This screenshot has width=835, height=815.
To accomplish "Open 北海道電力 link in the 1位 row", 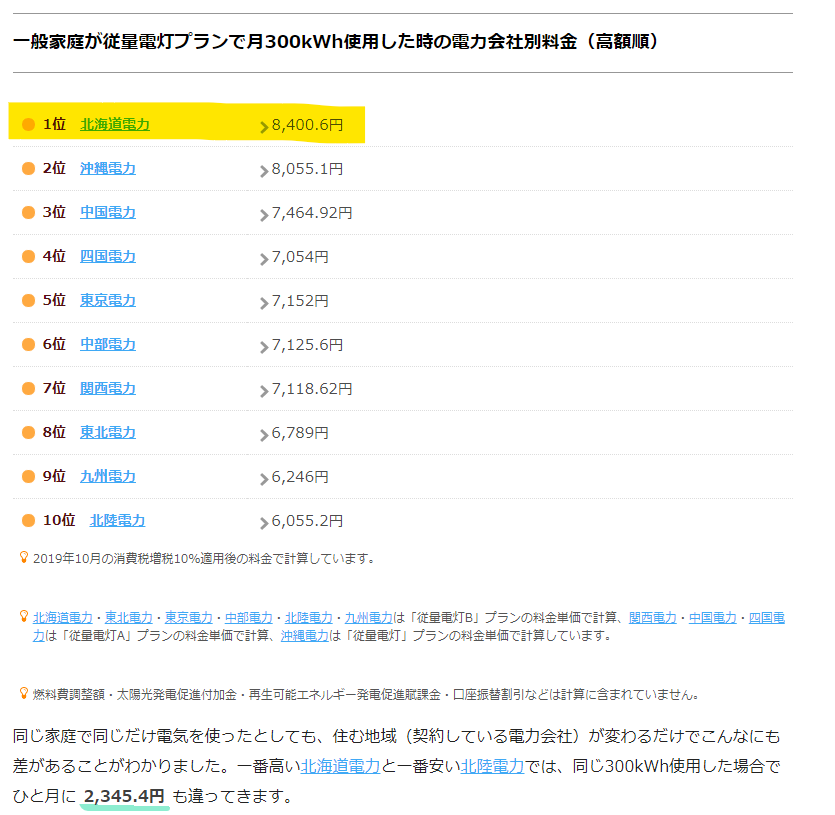I will point(115,124).
